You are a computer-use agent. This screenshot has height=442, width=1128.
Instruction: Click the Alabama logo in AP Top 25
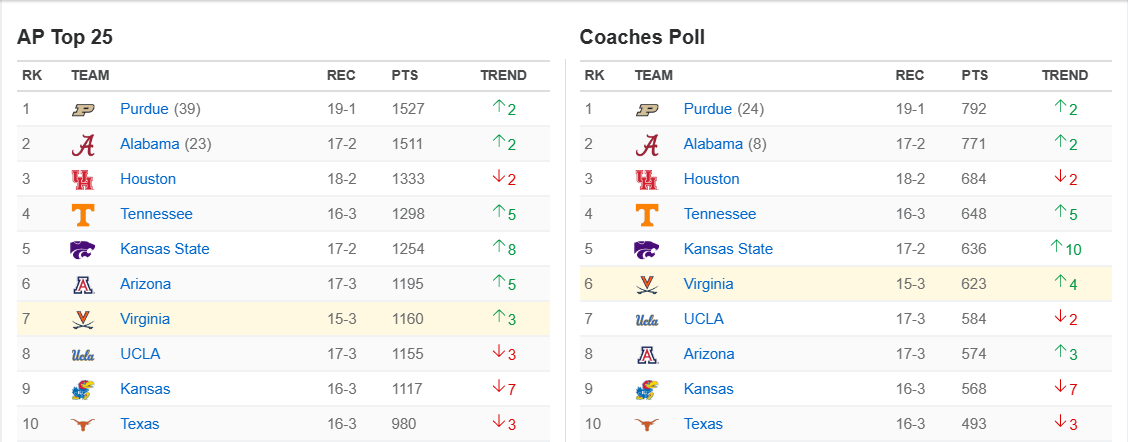point(83,145)
